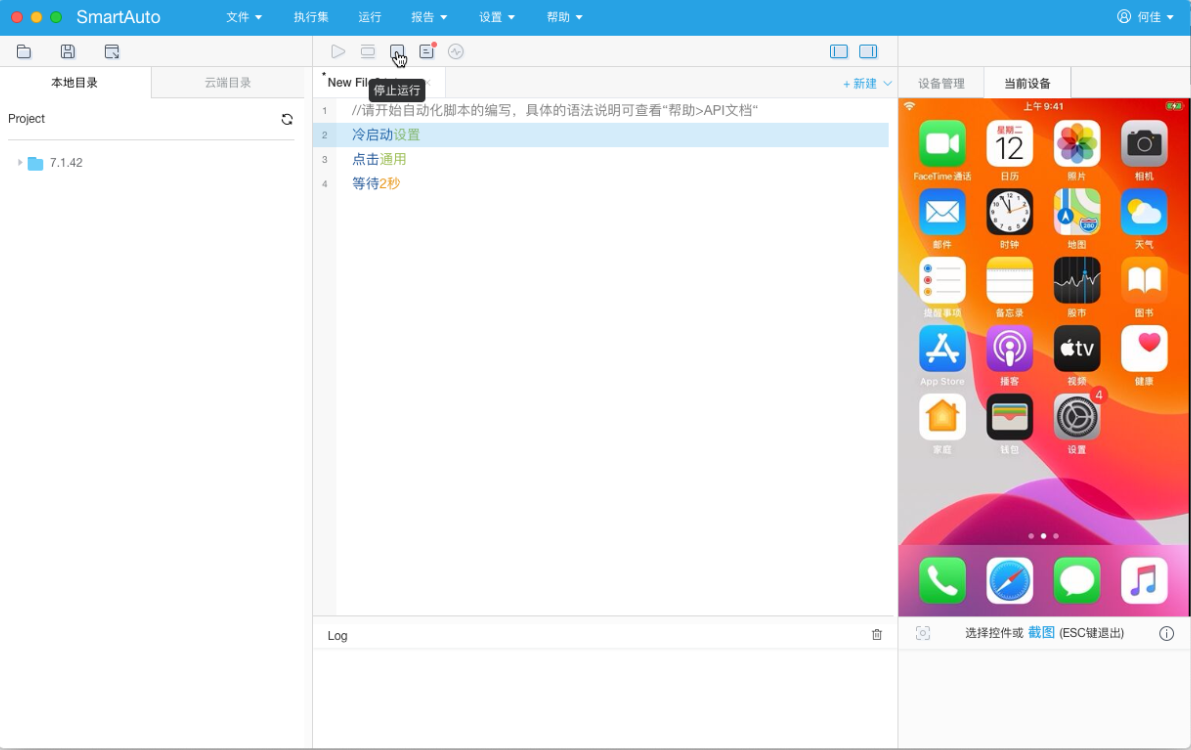Tap the Safari app in dock

pyautogui.click(x=1009, y=581)
